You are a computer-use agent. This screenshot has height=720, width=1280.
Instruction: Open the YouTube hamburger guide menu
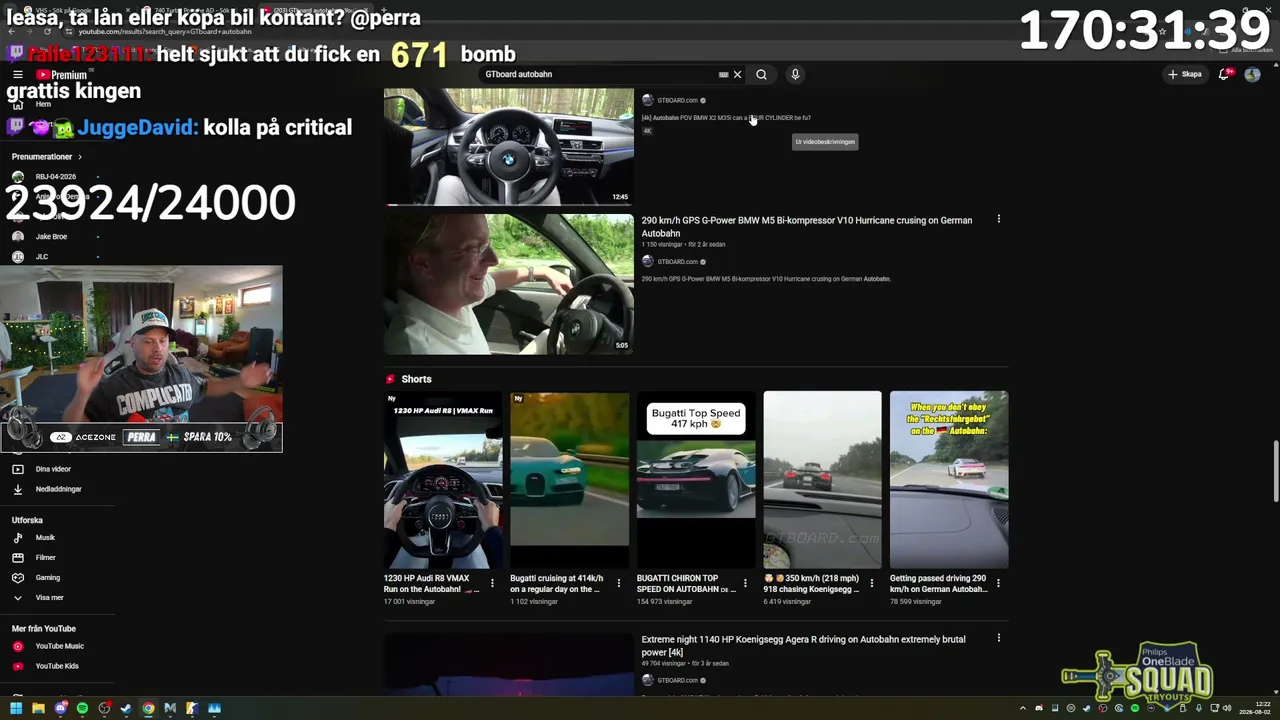coord(17,75)
